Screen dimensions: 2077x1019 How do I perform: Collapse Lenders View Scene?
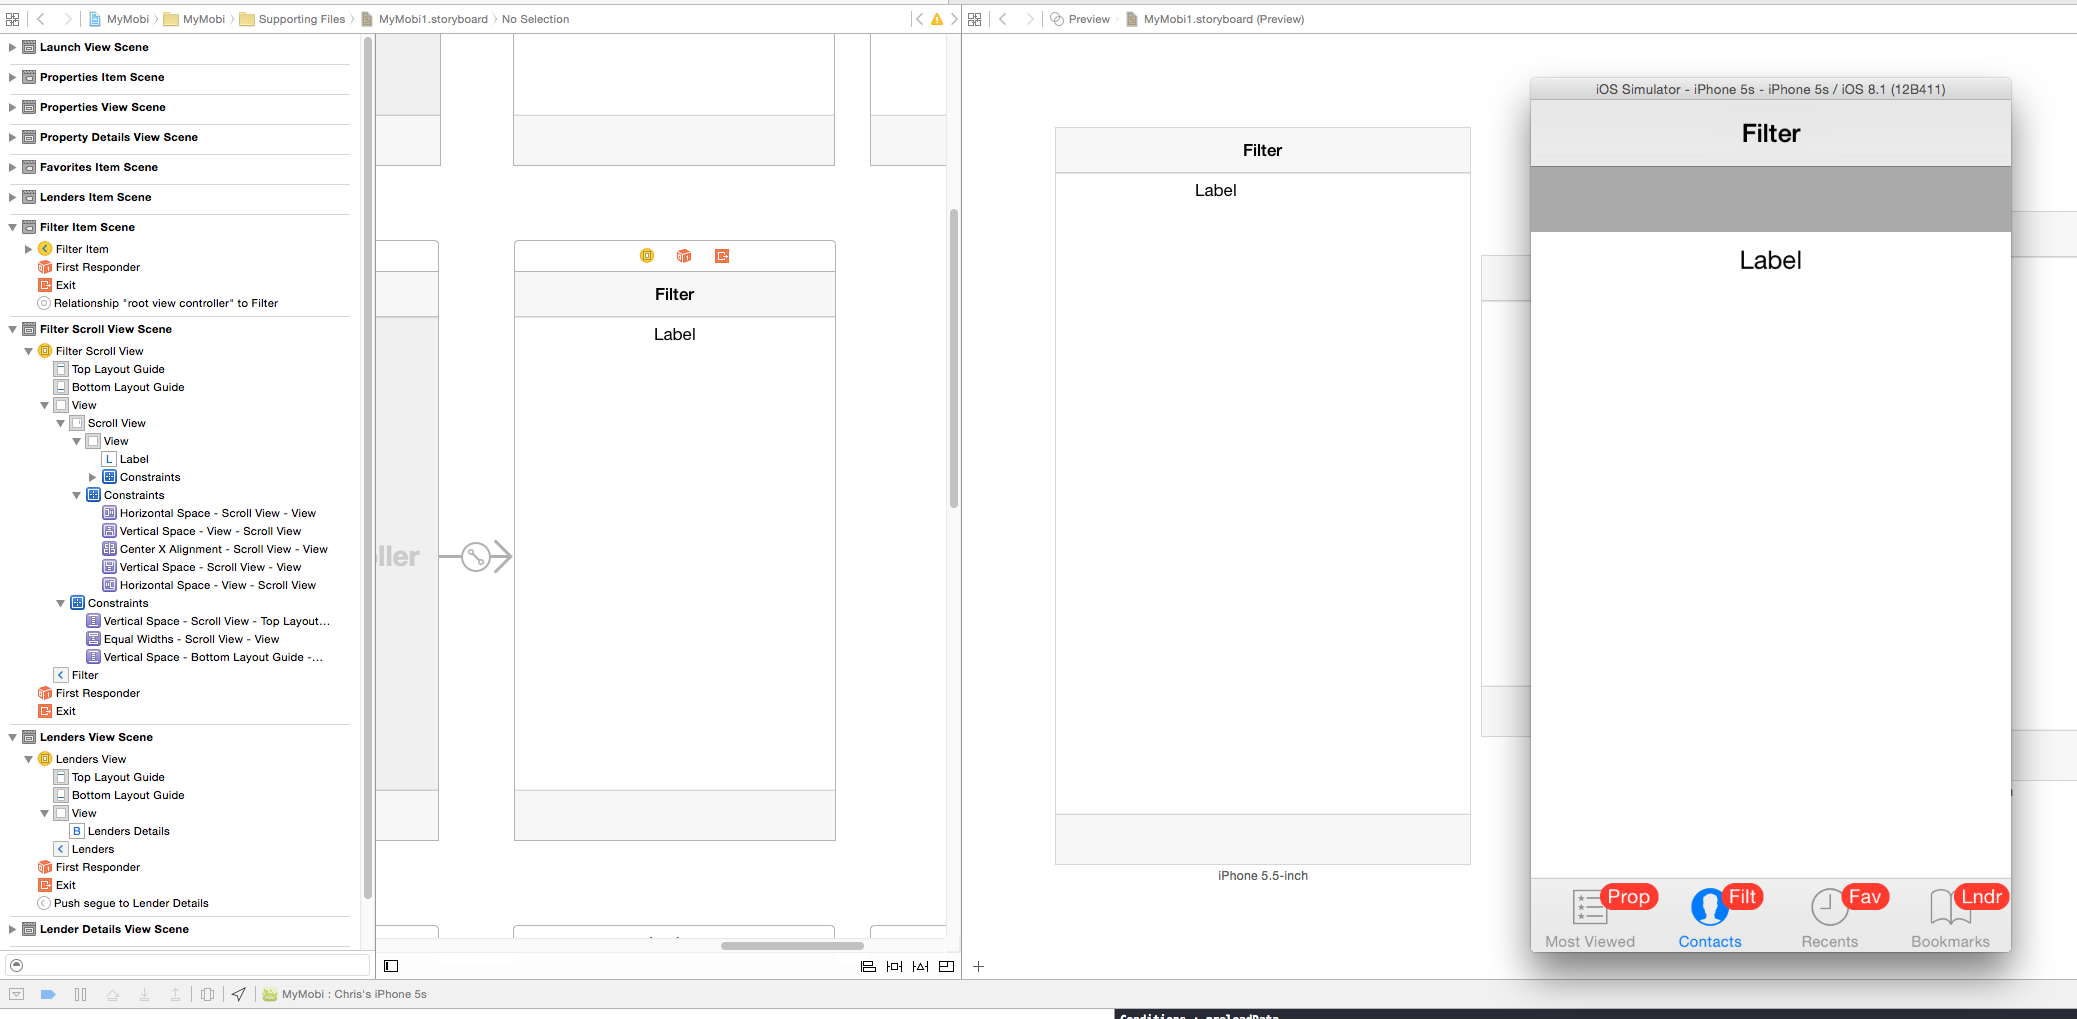12,737
